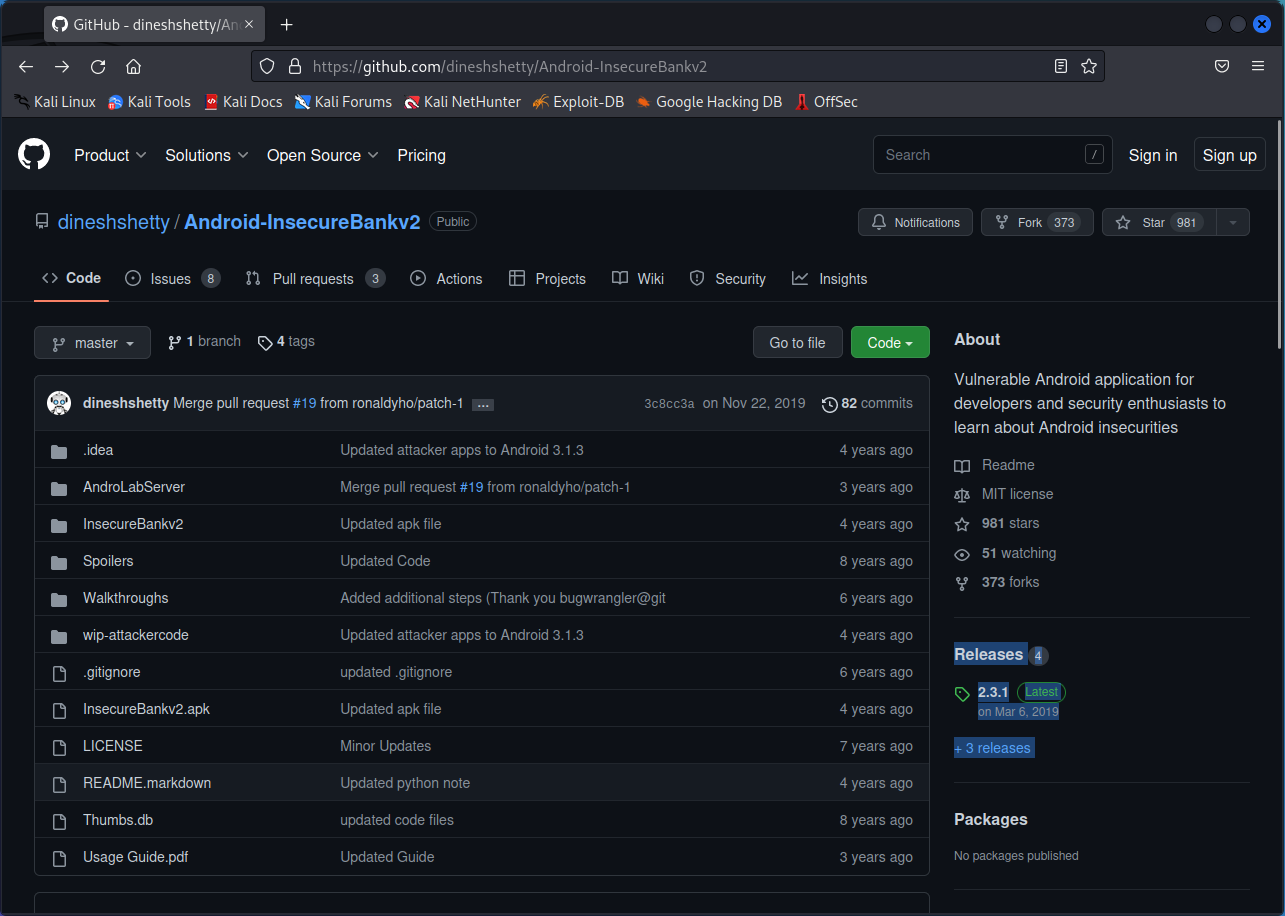View 1 branch link
1285x916 pixels.
click(204, 342)
